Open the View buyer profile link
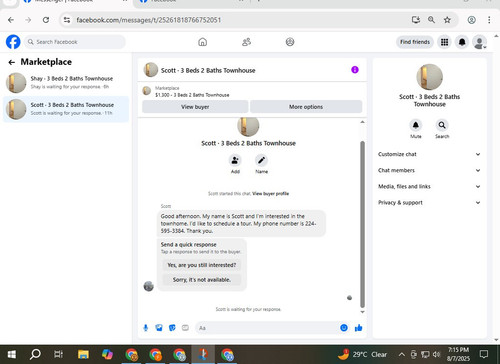Image resolution: width=500 pixels, height=364 pixels. pyautogui.click(x=270, y=194)
